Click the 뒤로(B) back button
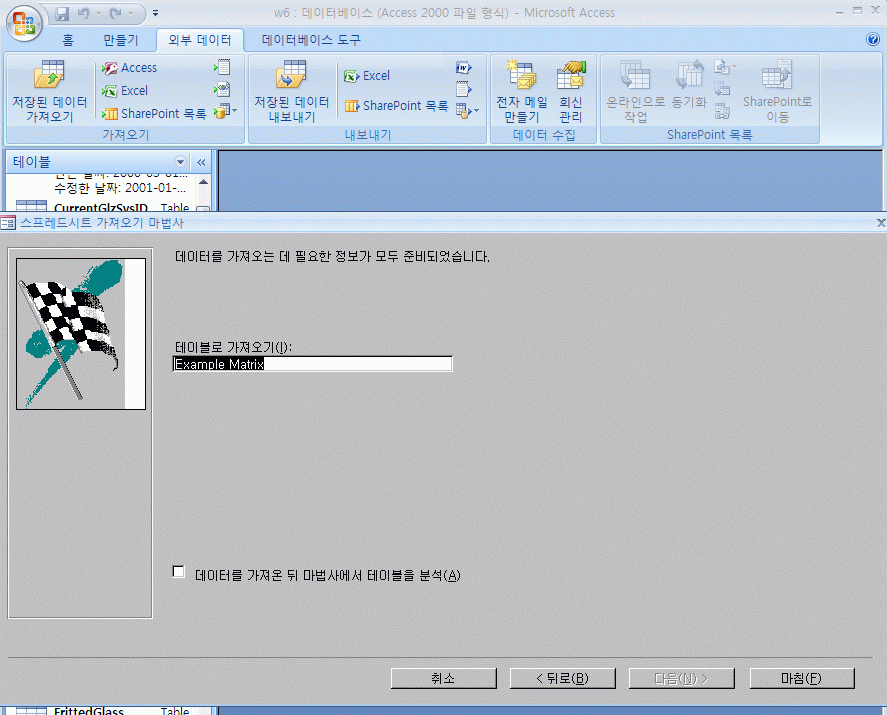This screenshot has width=887, height=715. pos(561,678)
